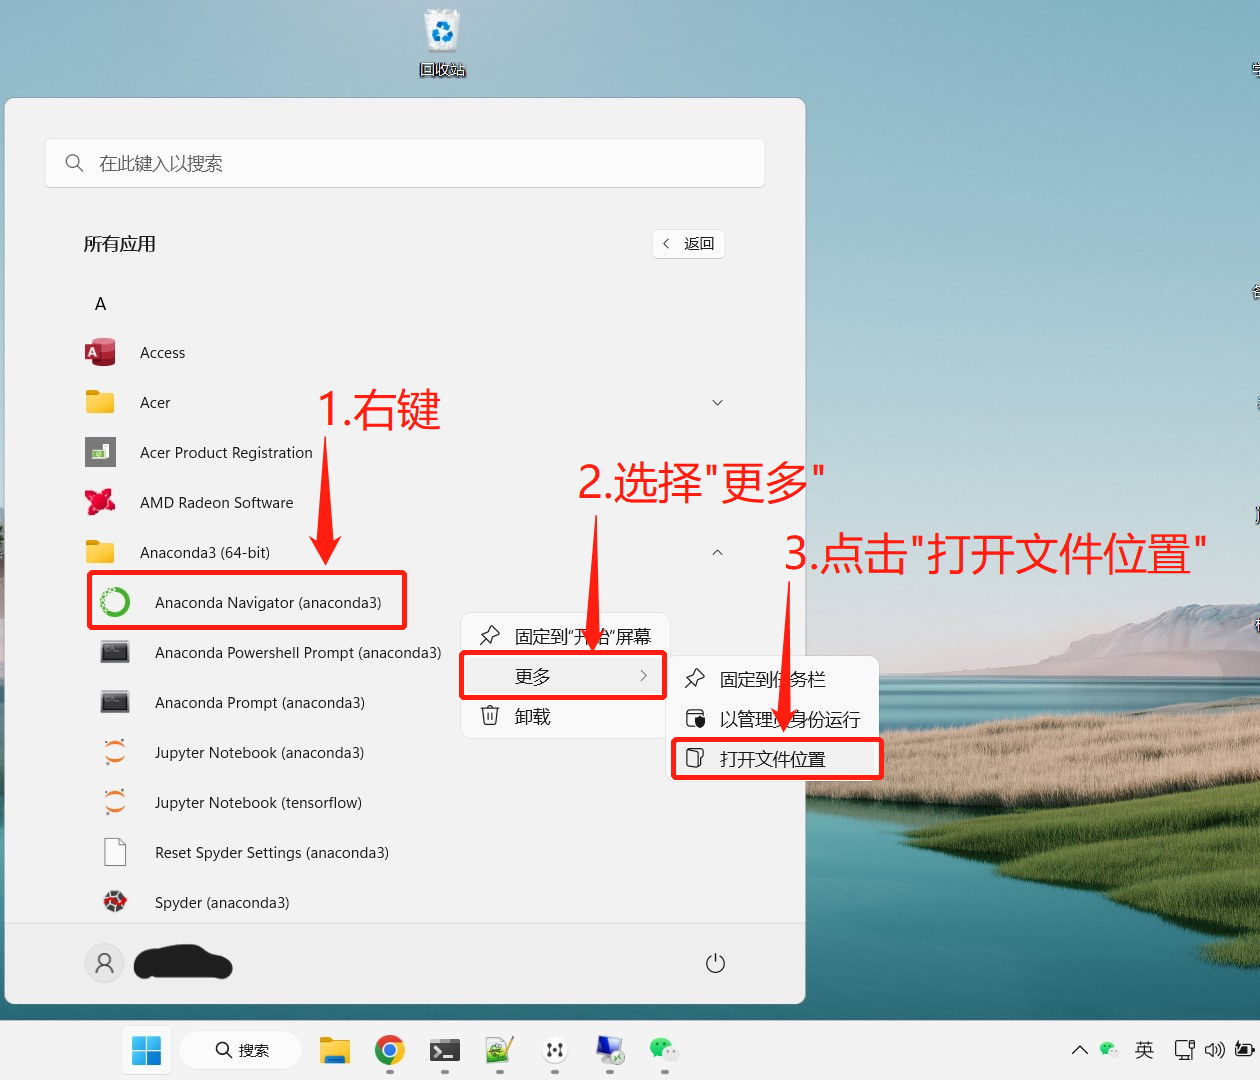Expand the Acer folder chevron
Screen dimensions: 1260x1080
click(717, 402)
